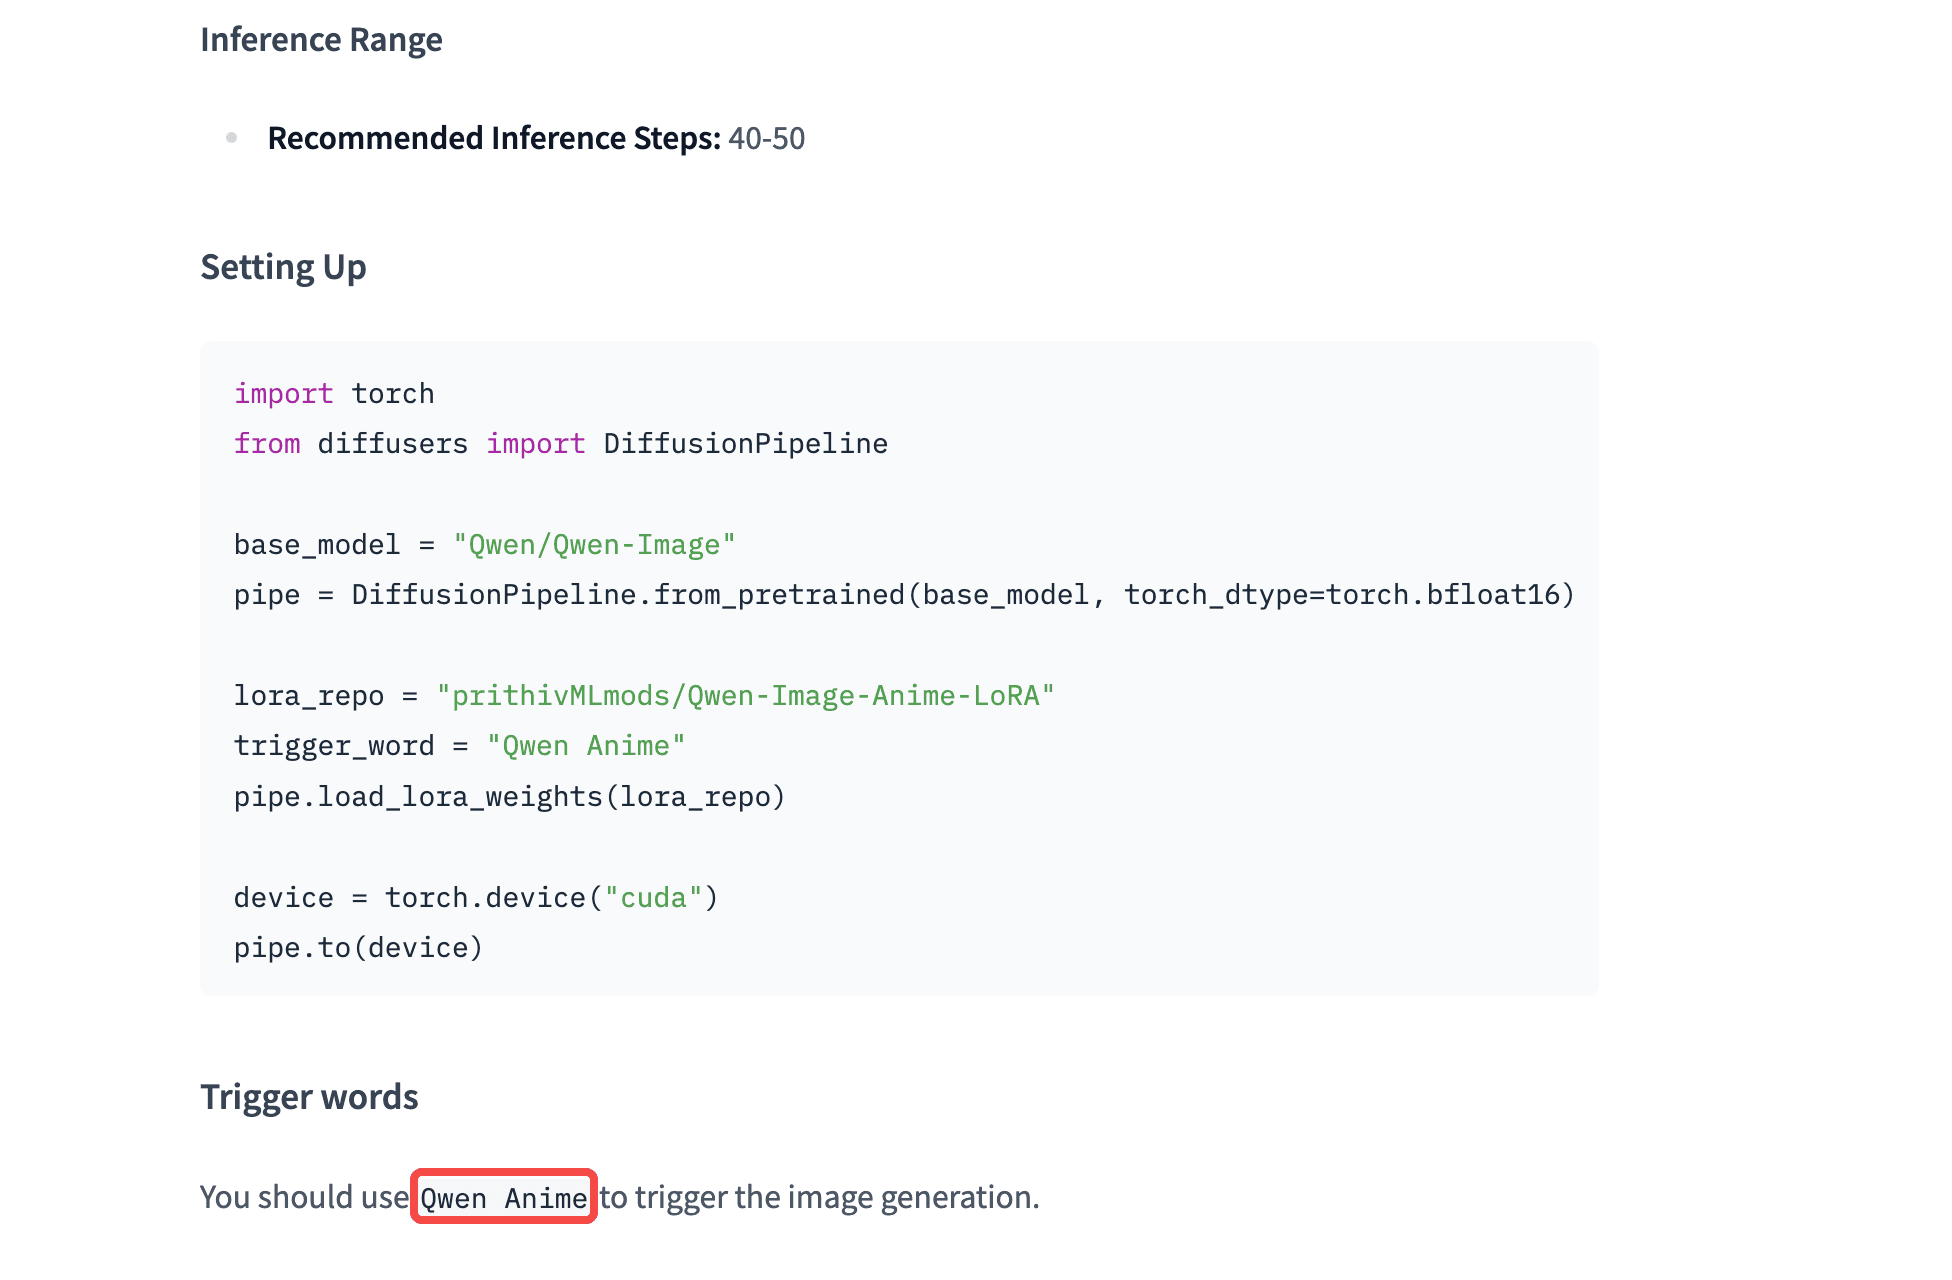Screen dimensions: 1952x1280
Task: Click the "Qwen/Qwen-Image" string in code
Action: (594, 545)
